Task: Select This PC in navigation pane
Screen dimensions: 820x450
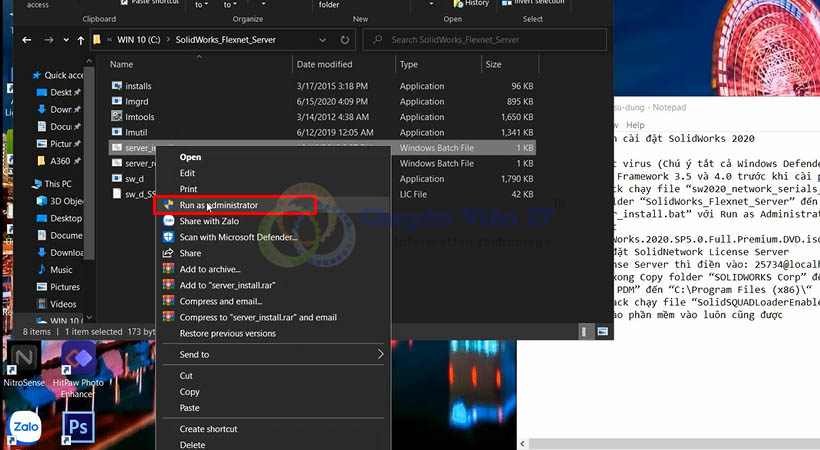Action: point(58,184)
